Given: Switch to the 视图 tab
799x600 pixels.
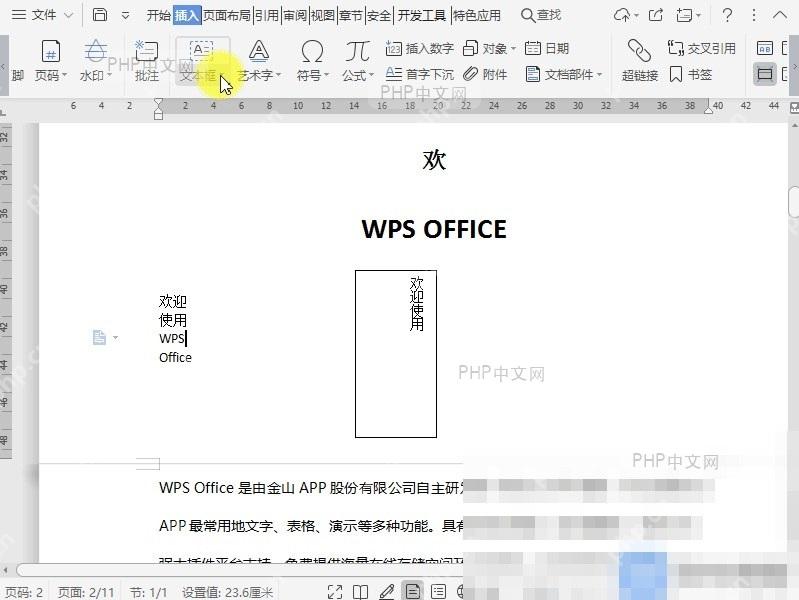Looking at the screenshot, I should click(x=323, y=16).
